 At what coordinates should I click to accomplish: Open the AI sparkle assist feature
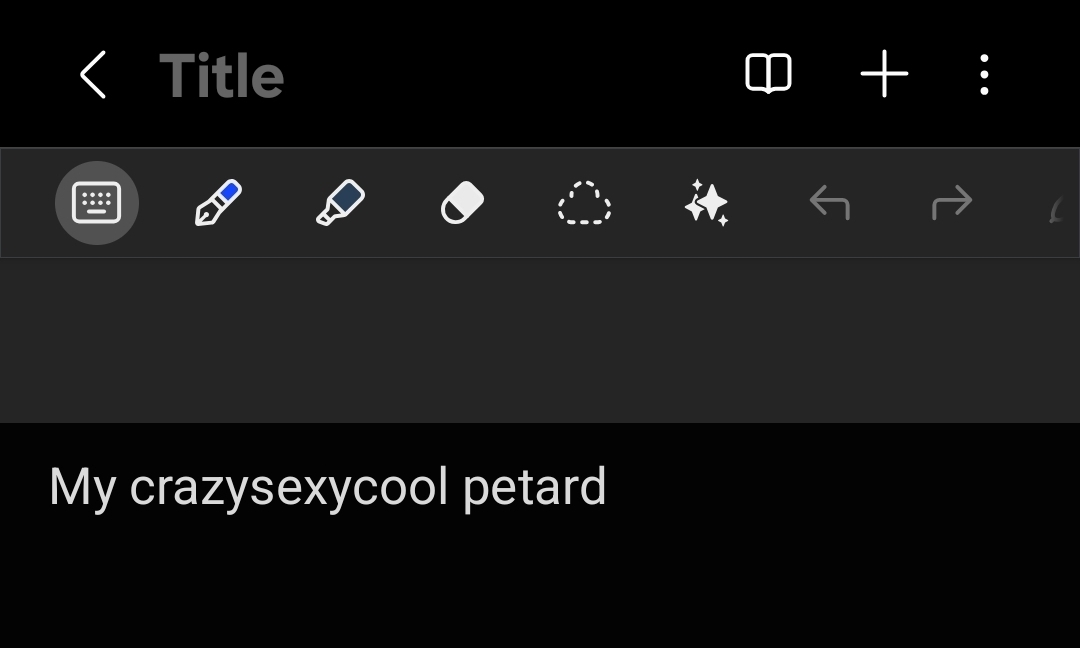click(706, 204)
